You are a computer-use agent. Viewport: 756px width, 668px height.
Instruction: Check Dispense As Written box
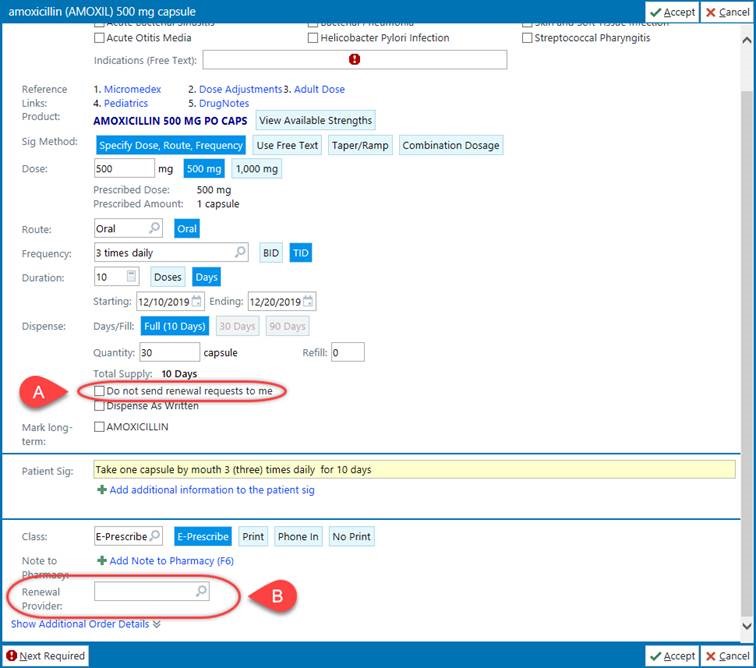pos(99,406)
